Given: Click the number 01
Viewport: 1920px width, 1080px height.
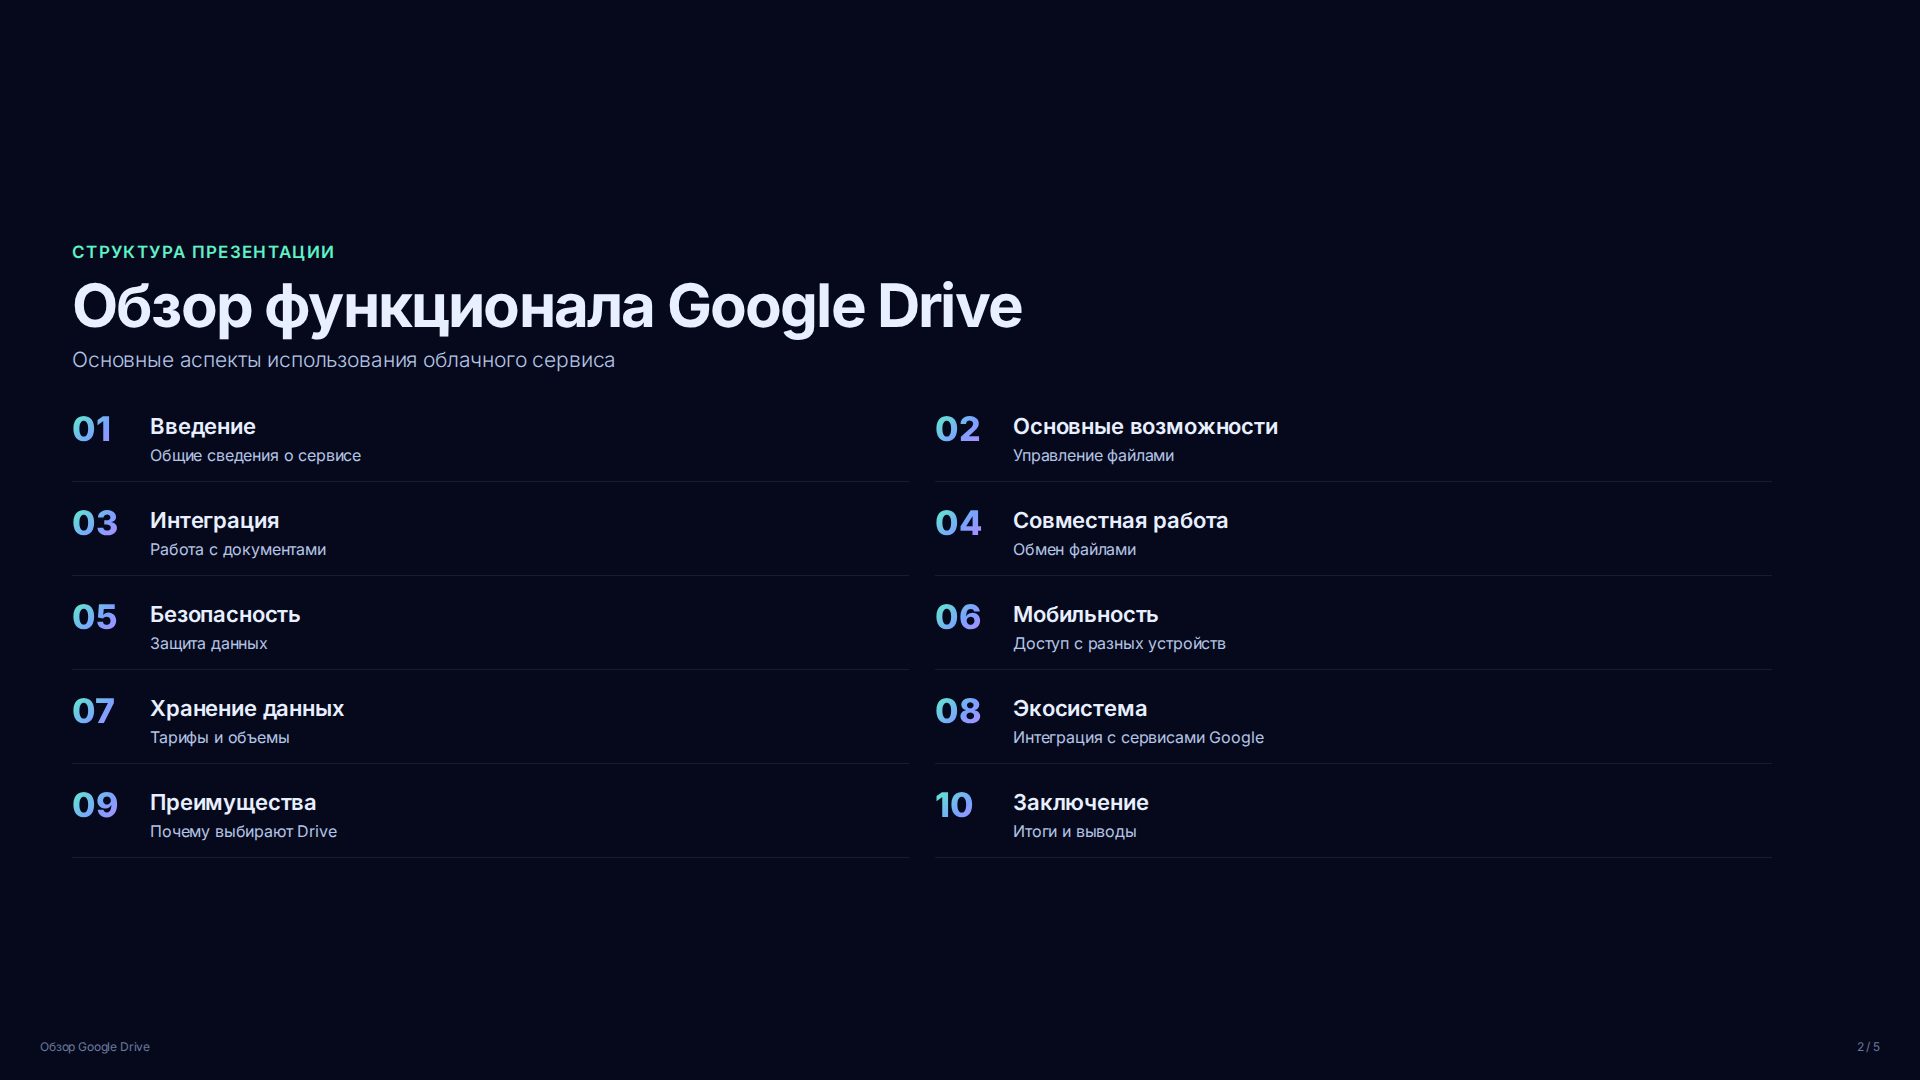Looking at the screenshot, I should click(x=92, y=429).
